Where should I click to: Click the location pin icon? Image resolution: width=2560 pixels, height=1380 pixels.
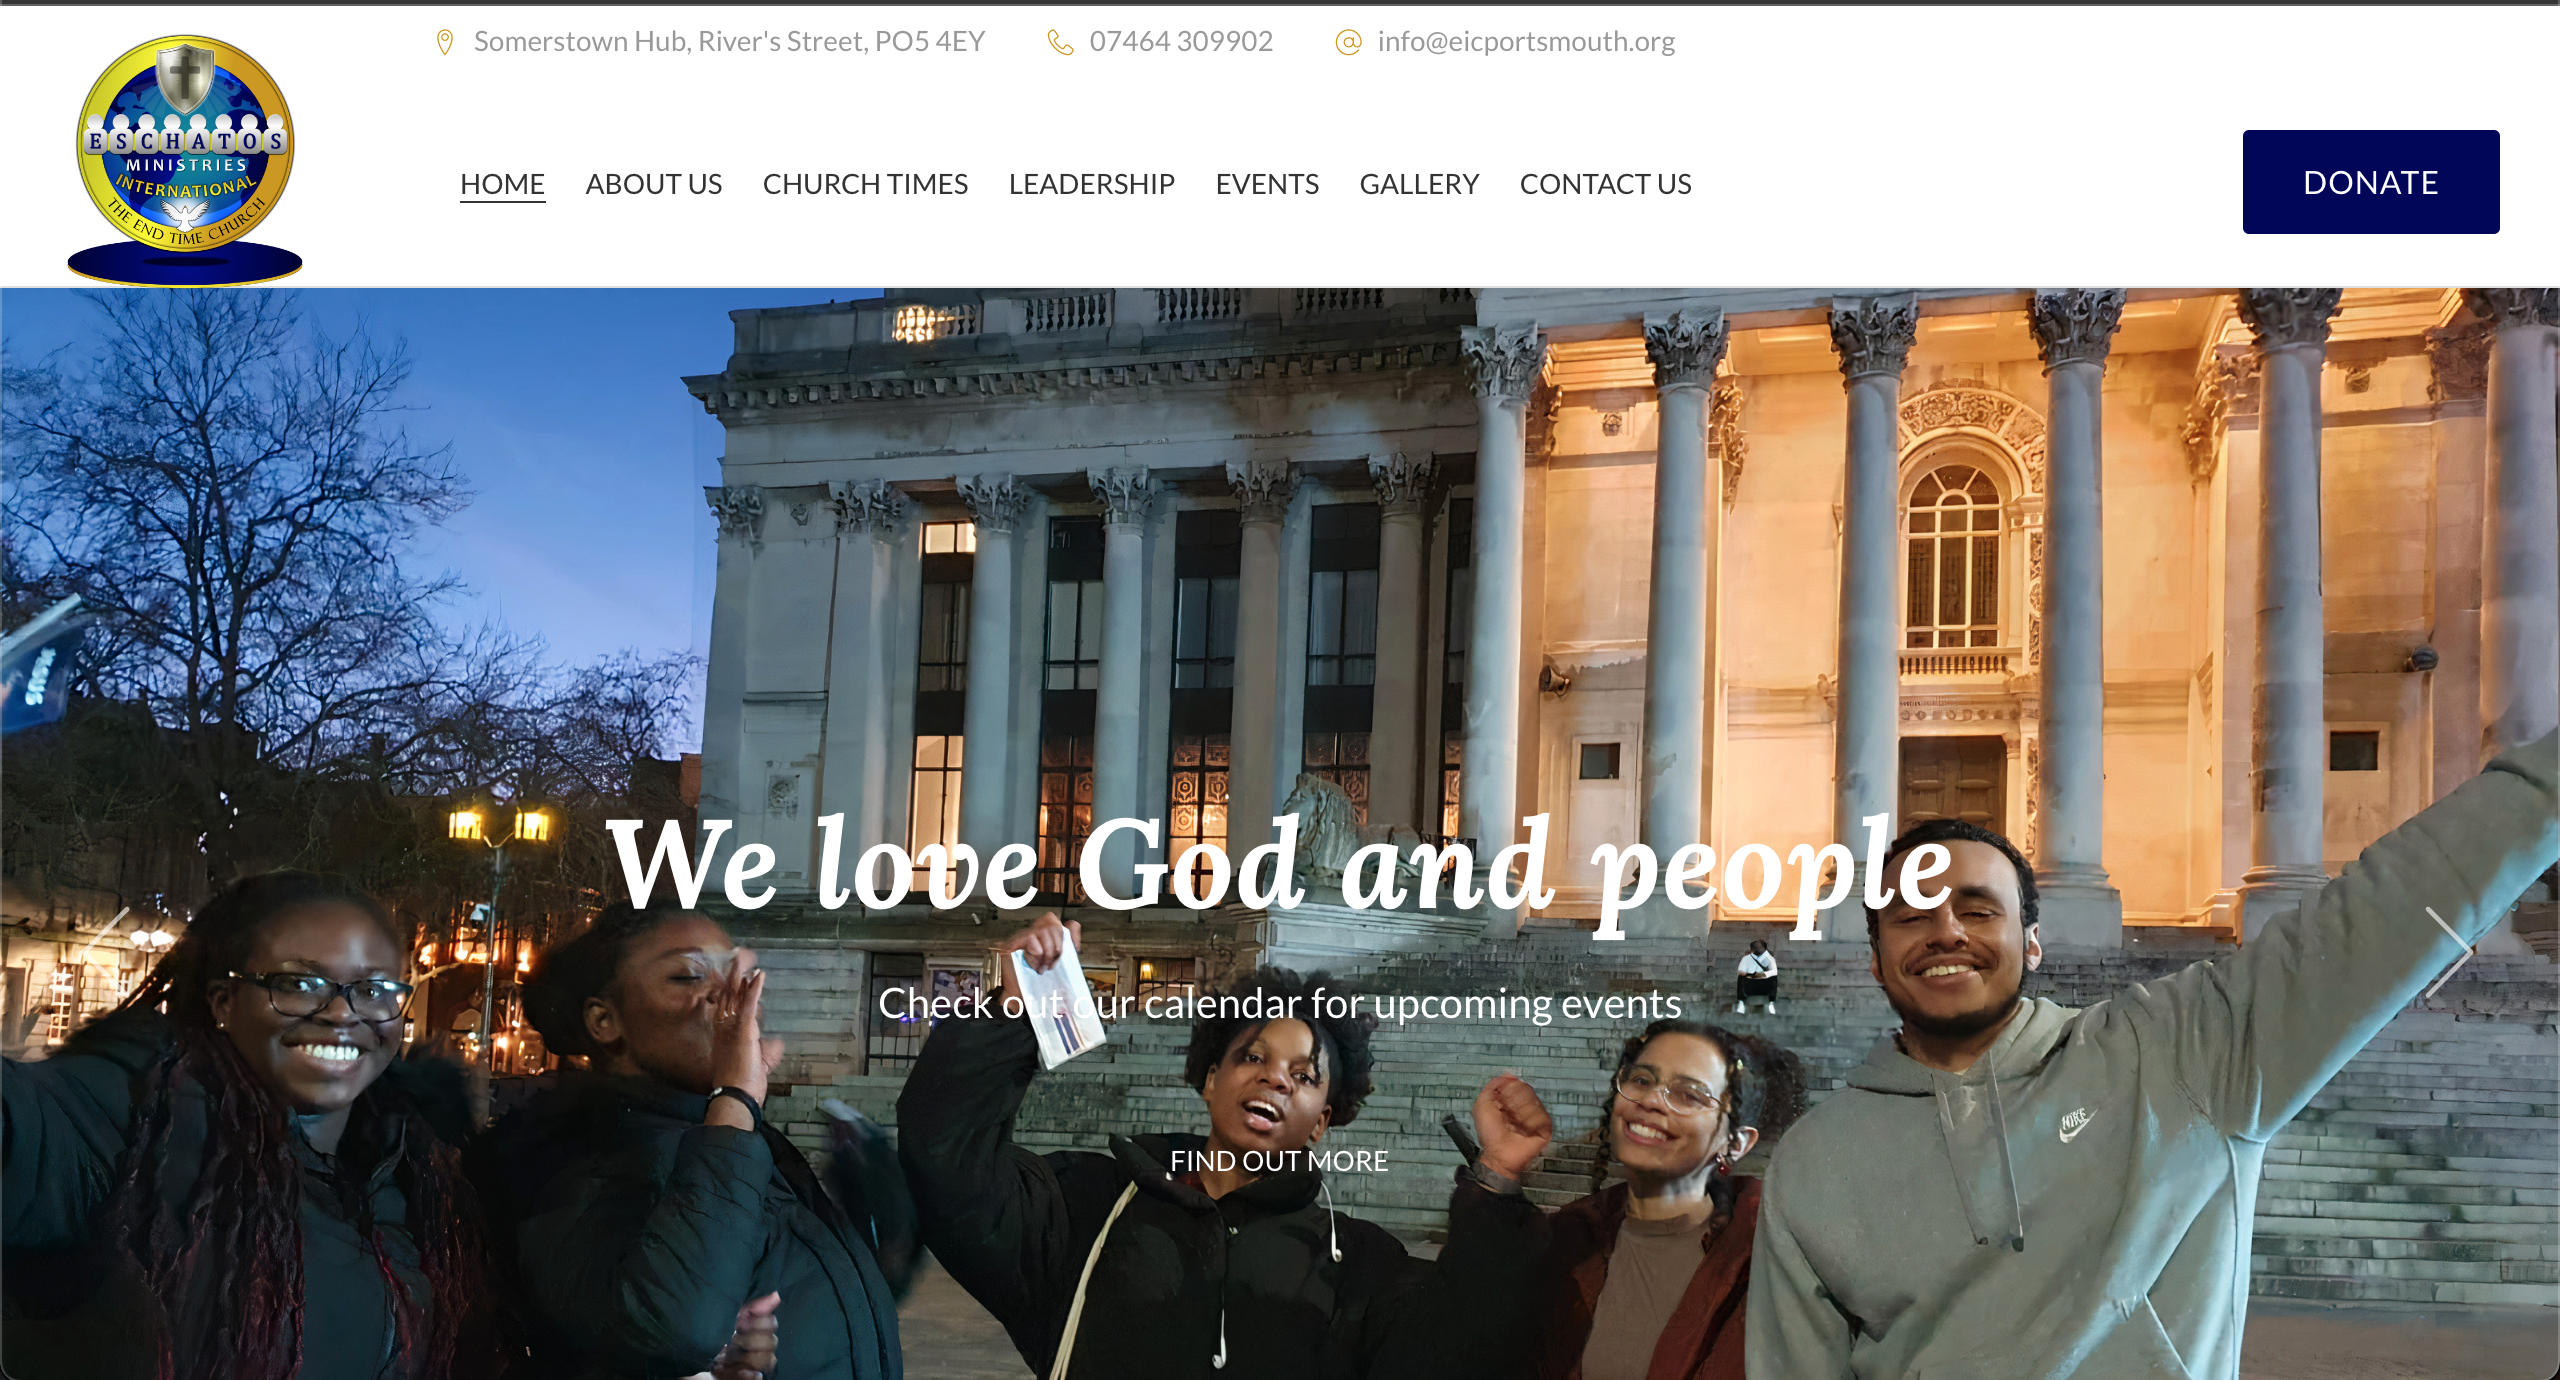point(445,42)
